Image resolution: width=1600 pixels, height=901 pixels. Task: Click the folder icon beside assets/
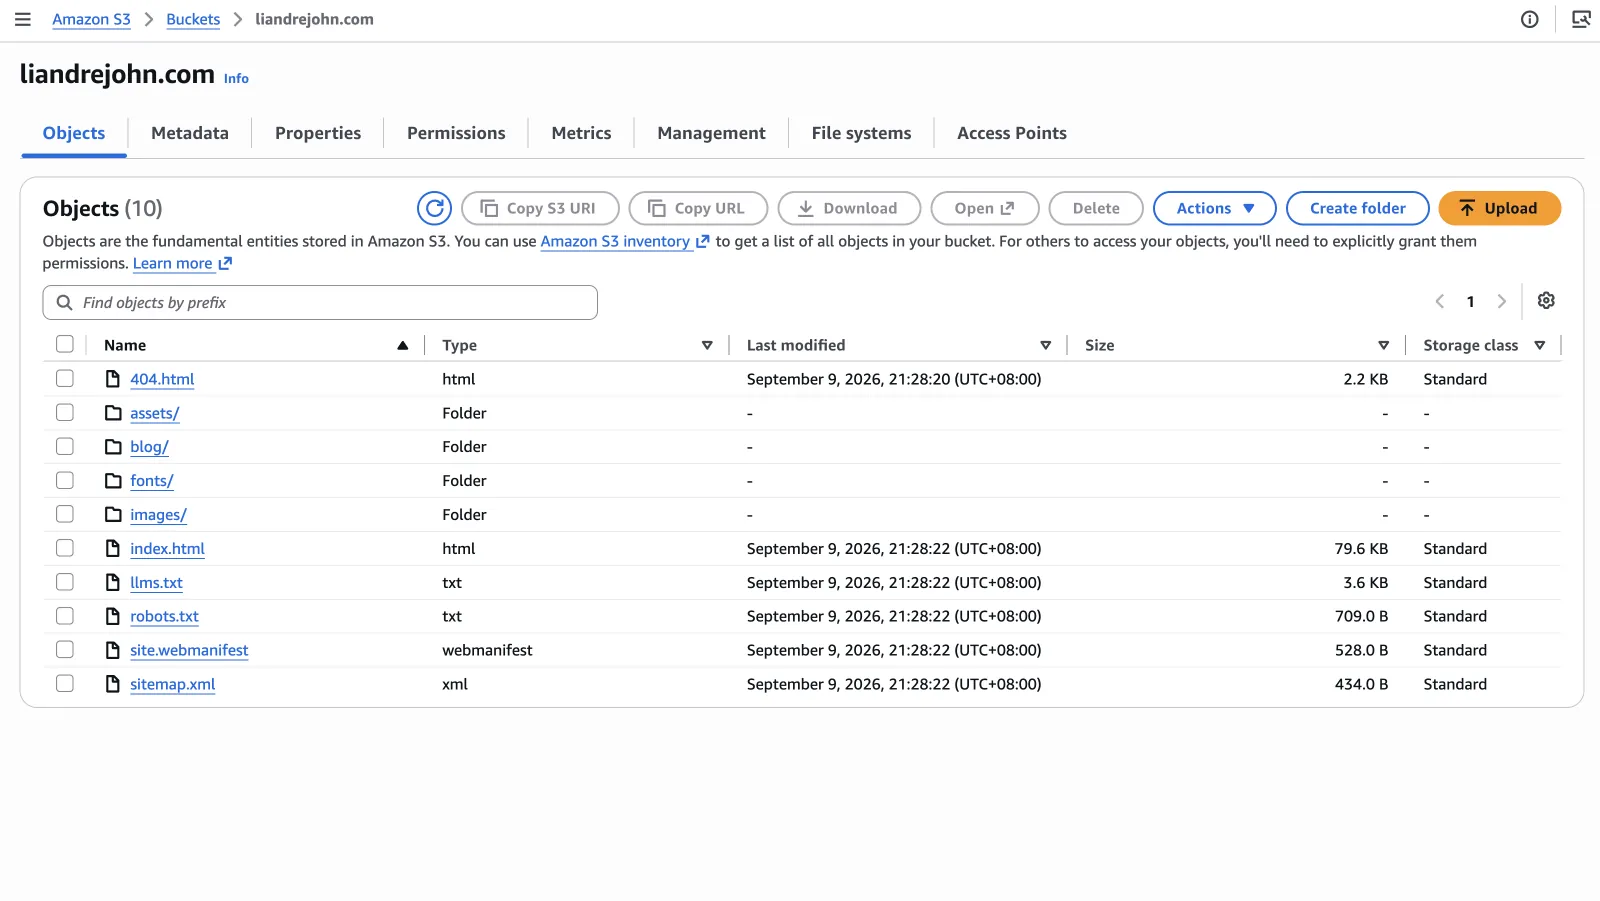click(113, 413)
